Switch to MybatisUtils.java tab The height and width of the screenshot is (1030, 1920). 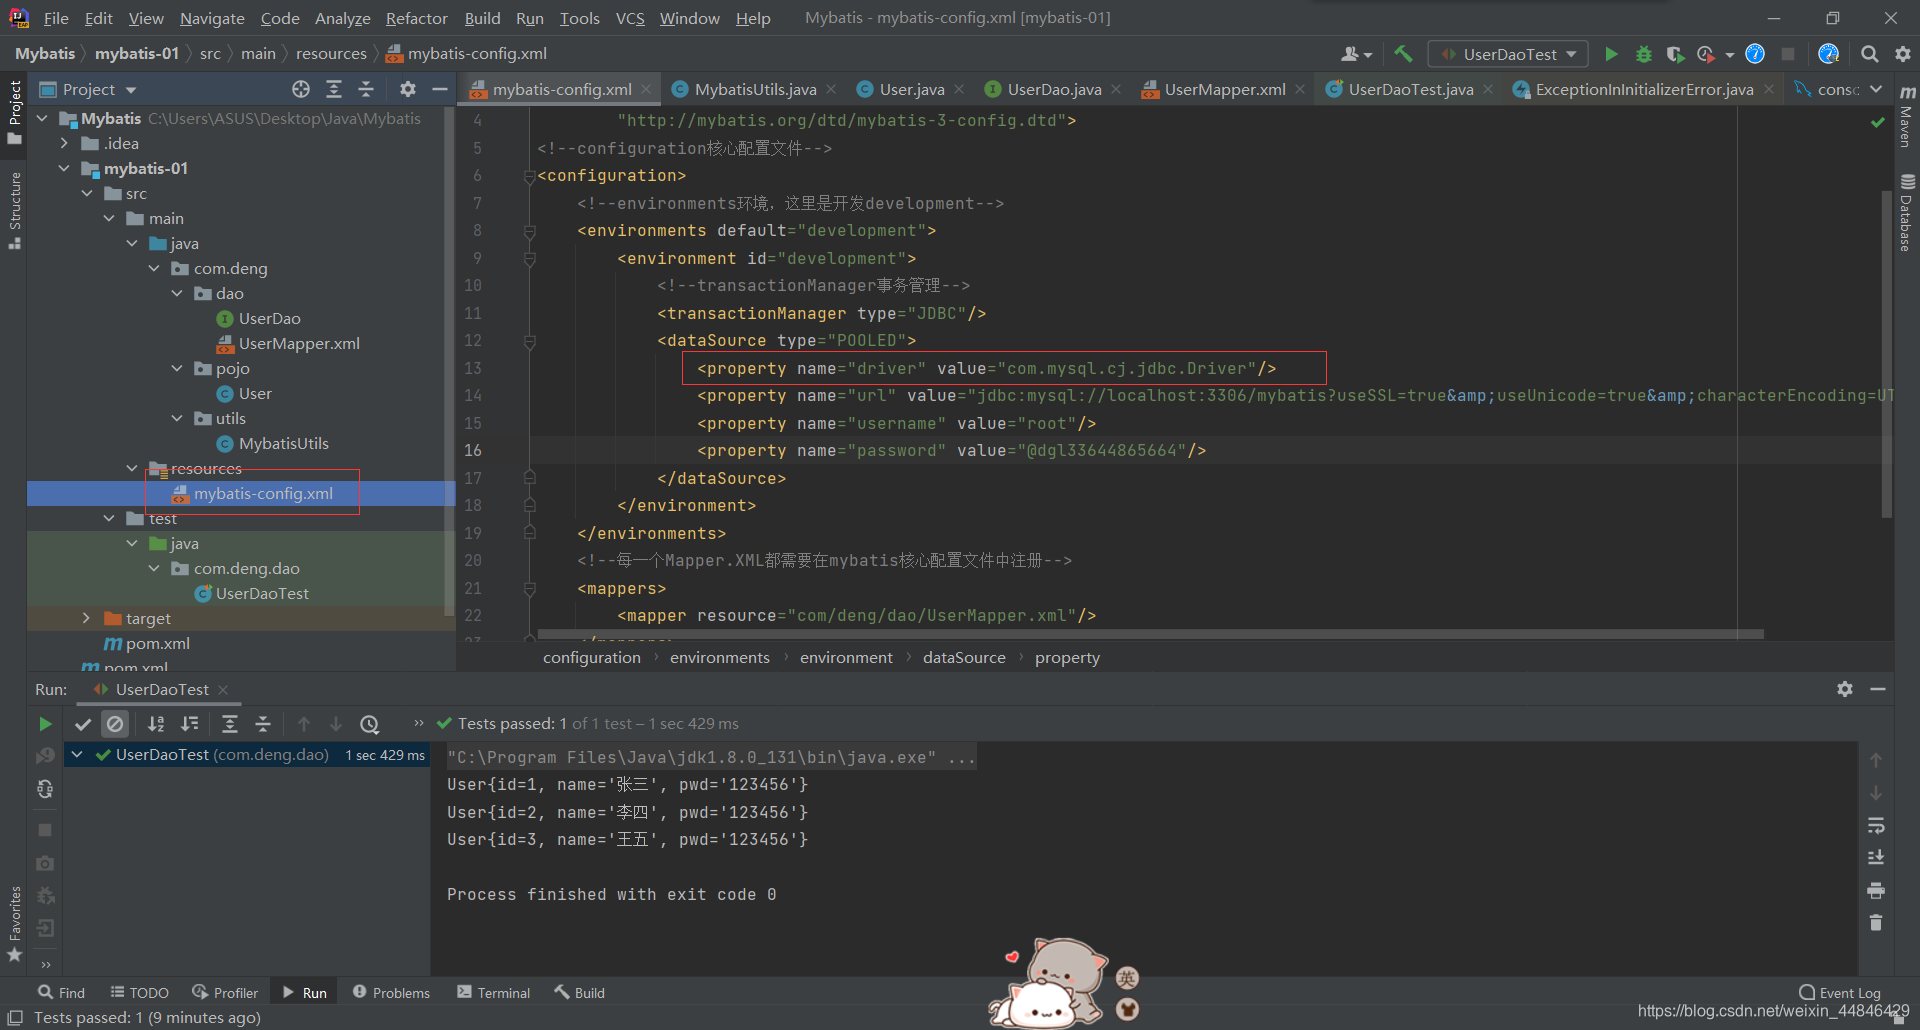755,89
